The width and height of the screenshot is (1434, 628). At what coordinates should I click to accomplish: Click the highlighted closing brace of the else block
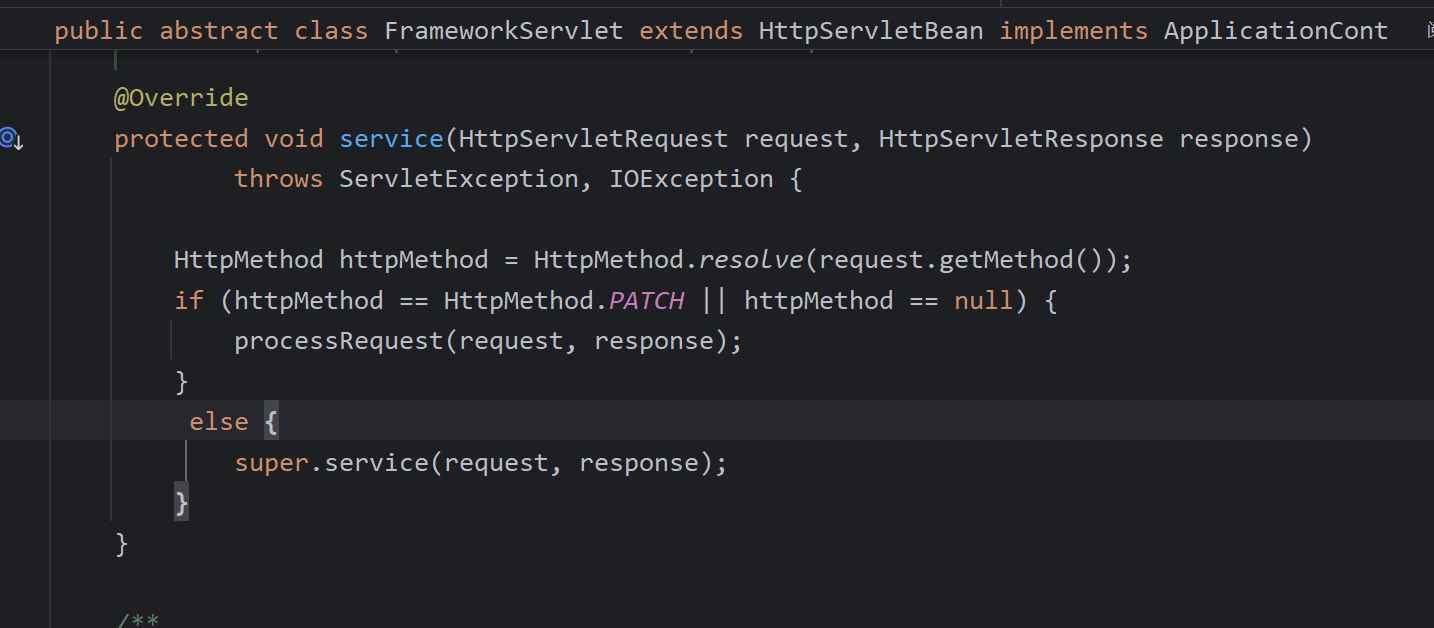181,503
